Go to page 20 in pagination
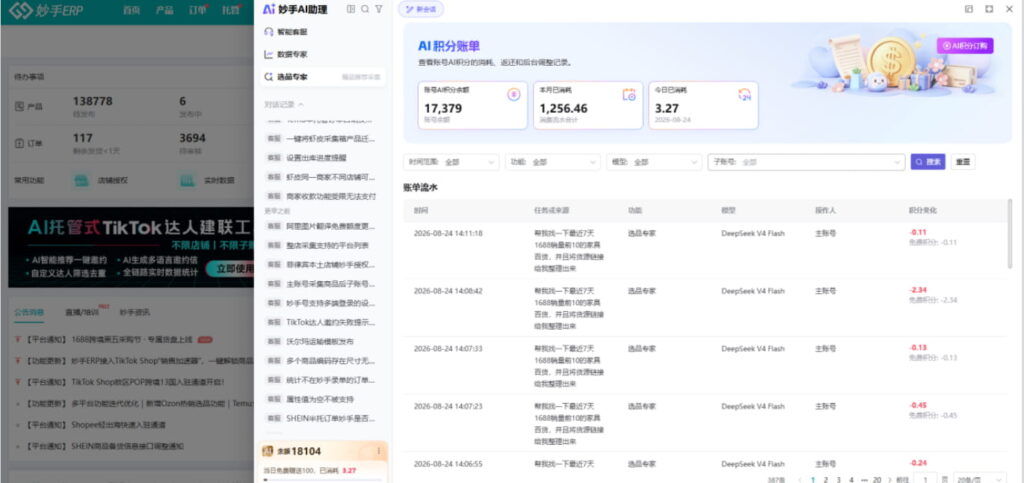The height and width of the screenshot is (483, 1024). [x=877, y=480]
